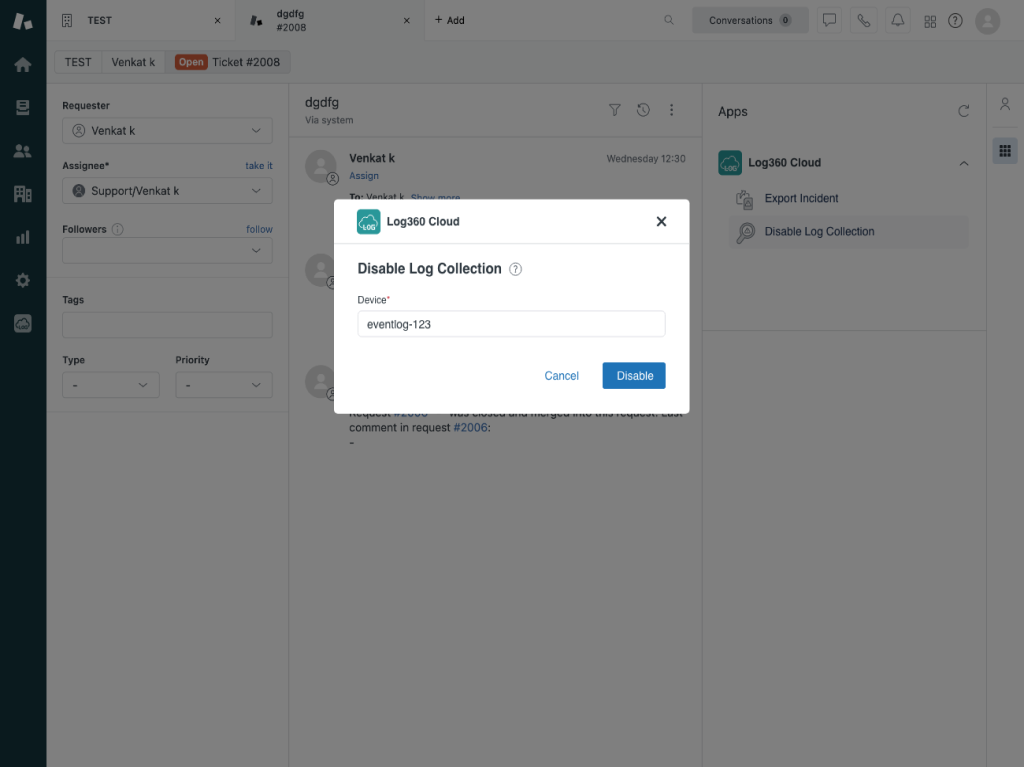Open the Conversations button
This screenshot has width=1024, height=768.
[x=750, y=20]
